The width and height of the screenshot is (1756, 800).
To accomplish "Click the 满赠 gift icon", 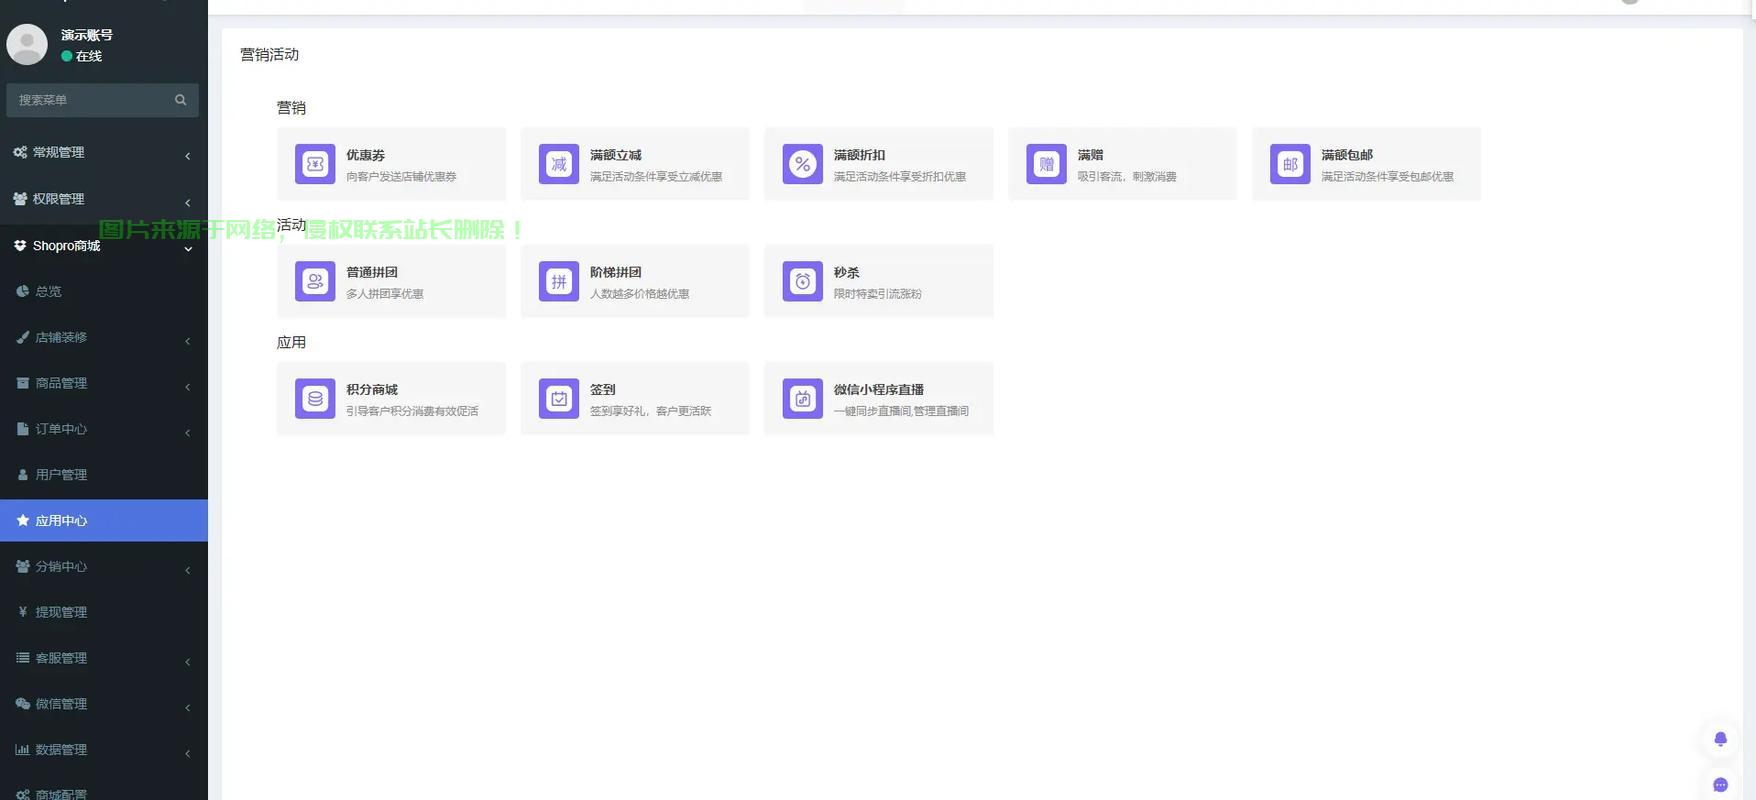I will tap(1046, 164).
